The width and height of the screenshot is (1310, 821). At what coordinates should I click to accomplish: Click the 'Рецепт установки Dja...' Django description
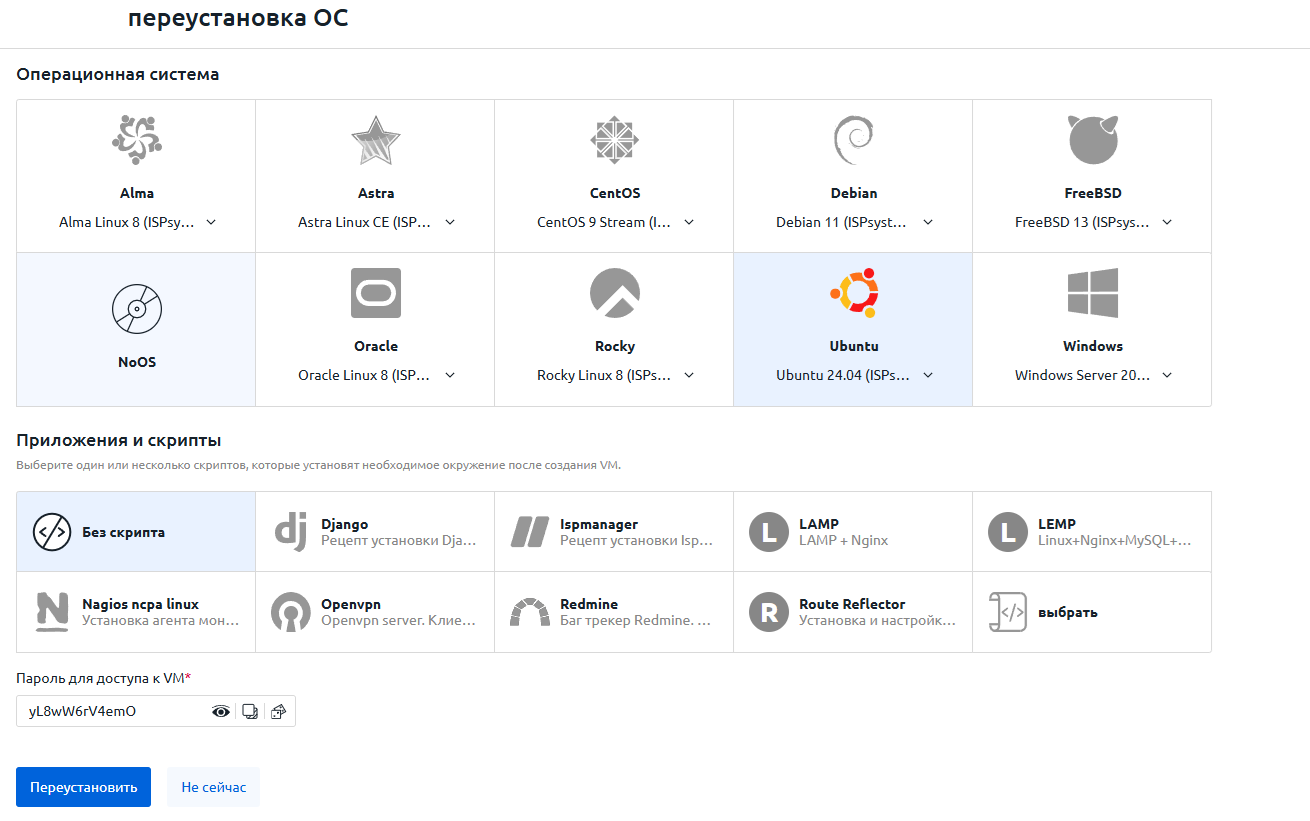click(x=398, y=540)
